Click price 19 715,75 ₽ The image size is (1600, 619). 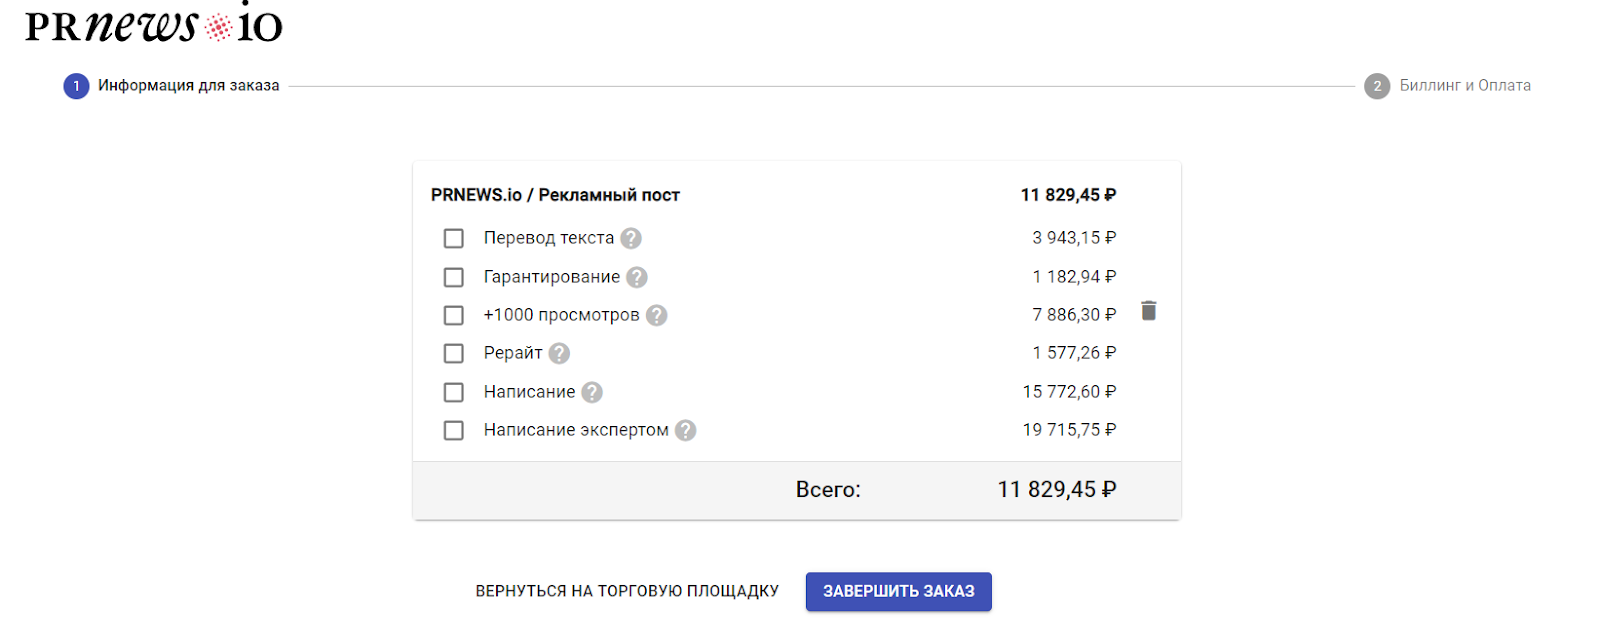pyautogui.click(x=1069, y=430)
